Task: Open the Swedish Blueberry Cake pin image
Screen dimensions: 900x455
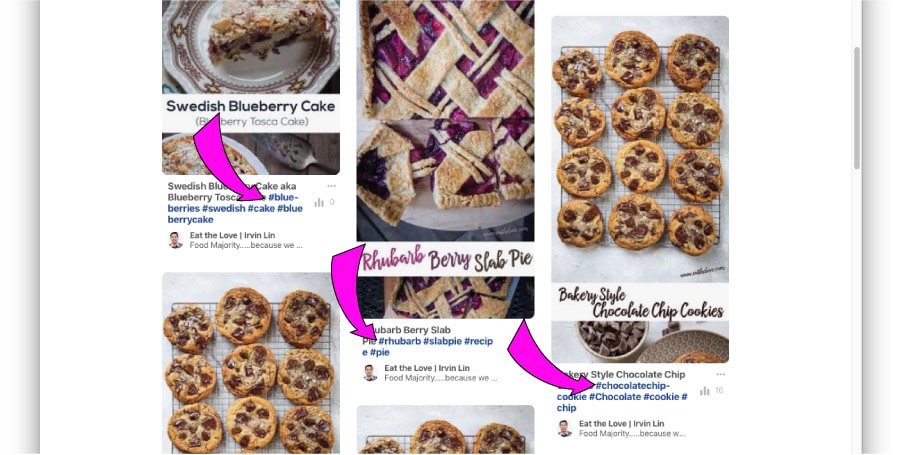Action: pyautogui.click(x=251, y=87)
